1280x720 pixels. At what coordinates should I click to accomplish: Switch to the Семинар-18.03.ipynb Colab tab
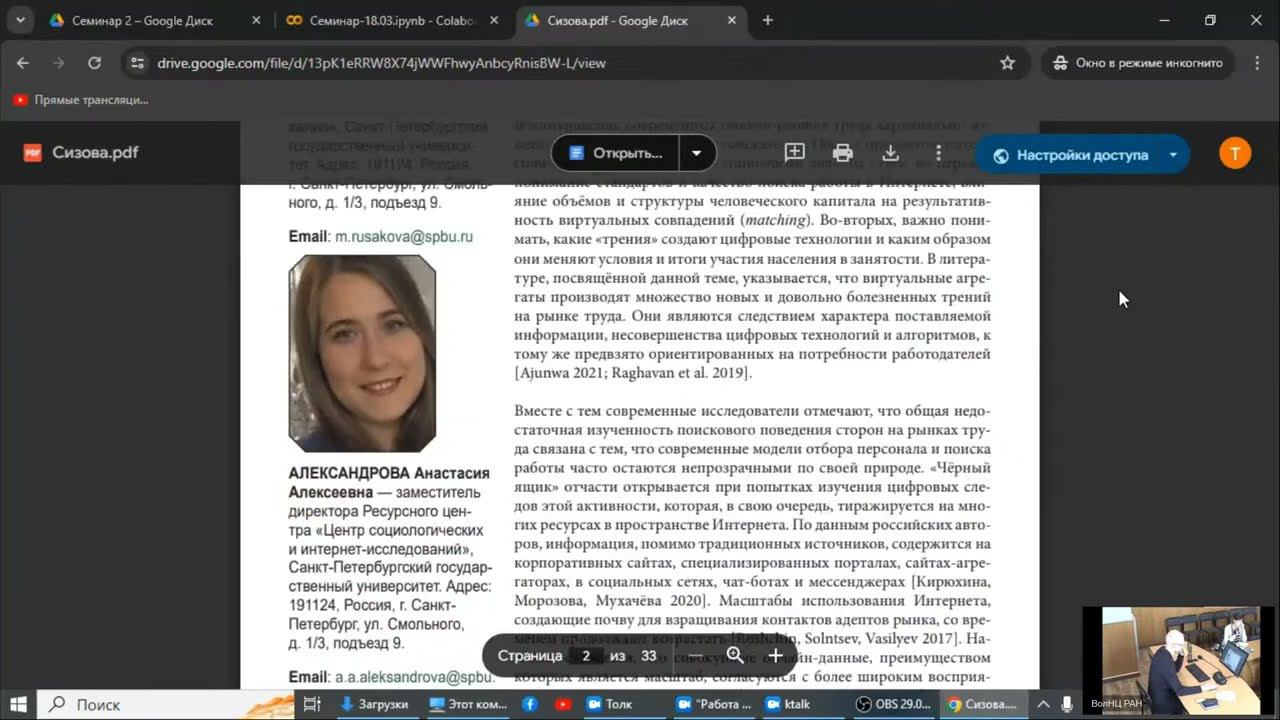click(x=392, y=20)
